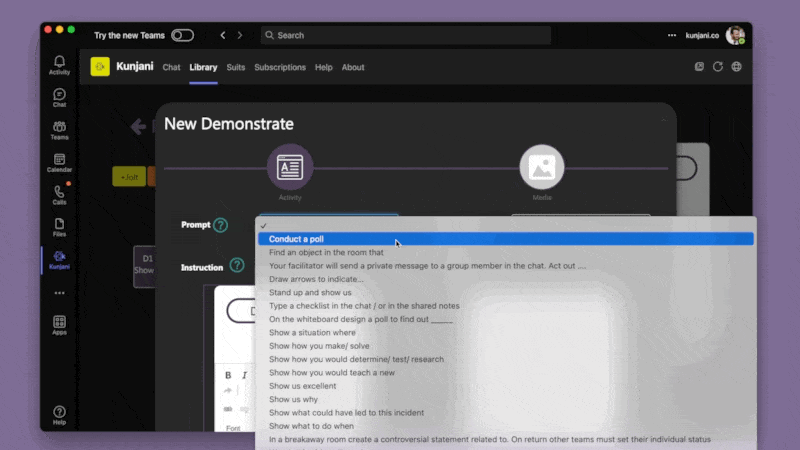Select the Activity step icon

pos(290,167)
